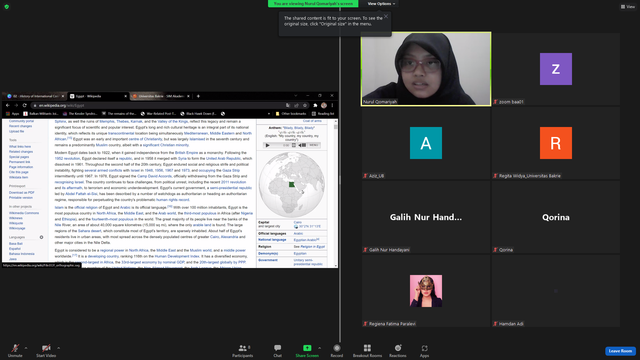Open Chrome profile avatar
This screenshot has width=640, height=360.
coord(324,105)
